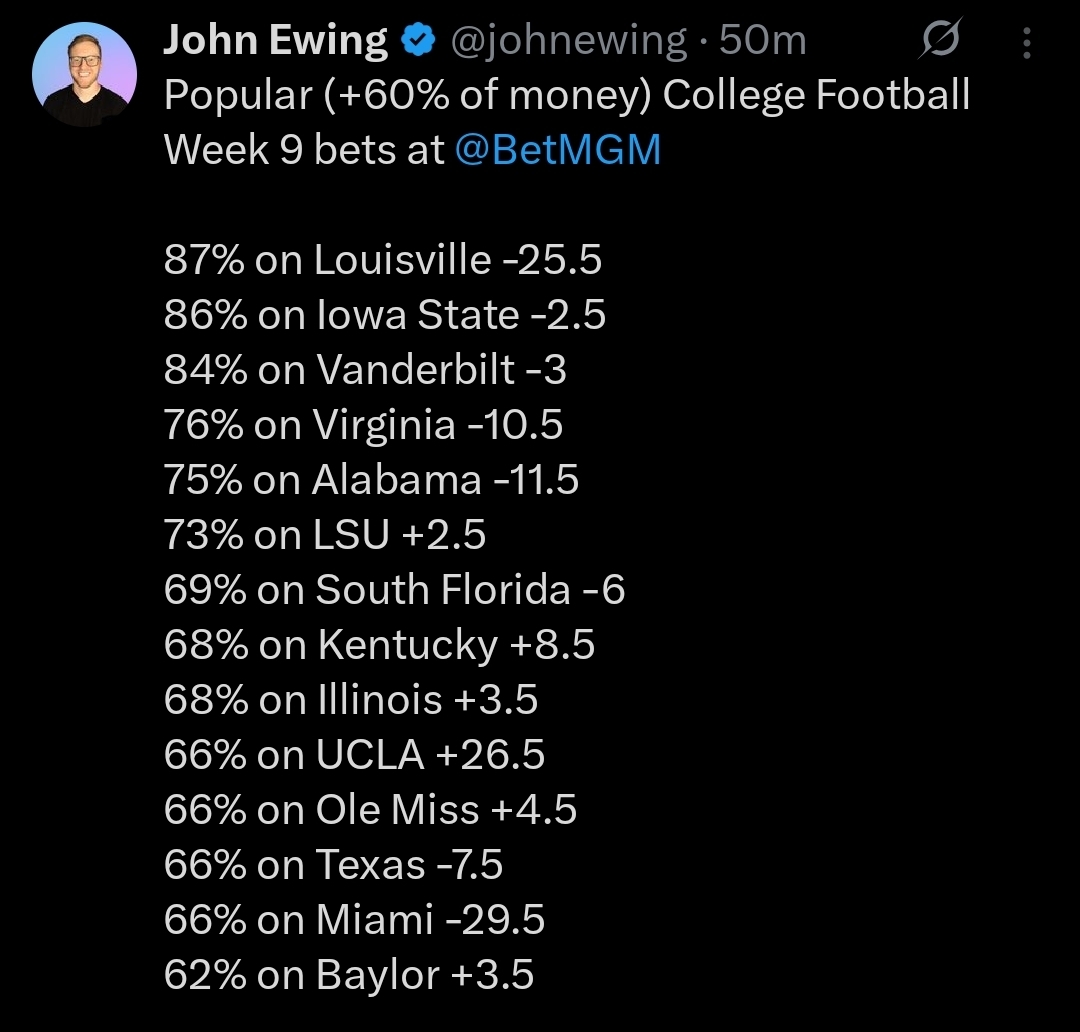Open the @johnewing handle link
1080x1032 pixels.
(570, 41)
